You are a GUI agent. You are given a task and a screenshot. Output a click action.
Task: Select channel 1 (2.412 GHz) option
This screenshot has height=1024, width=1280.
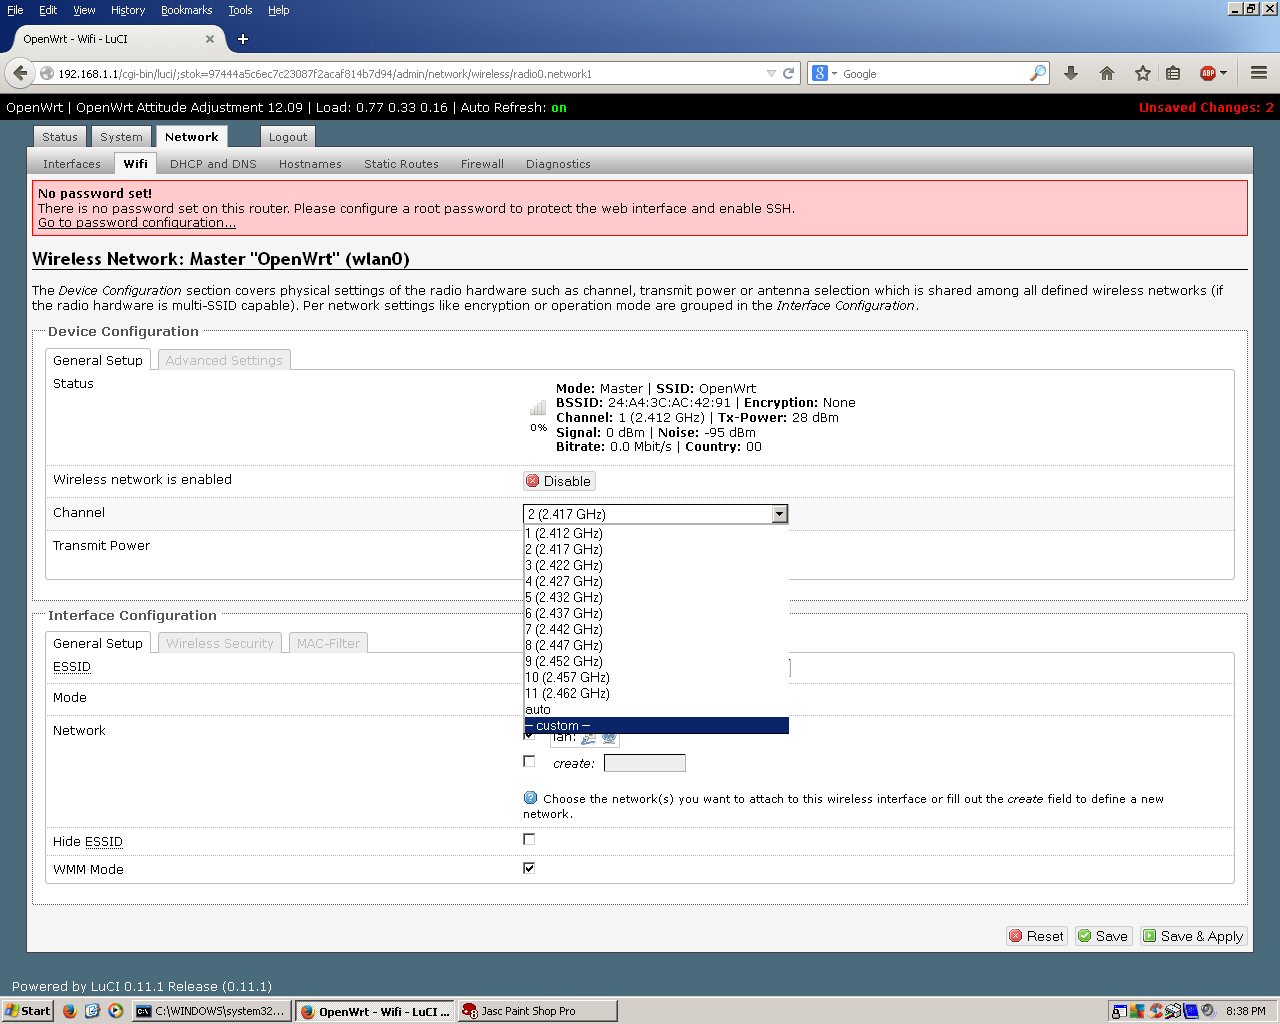click(656, 533)
